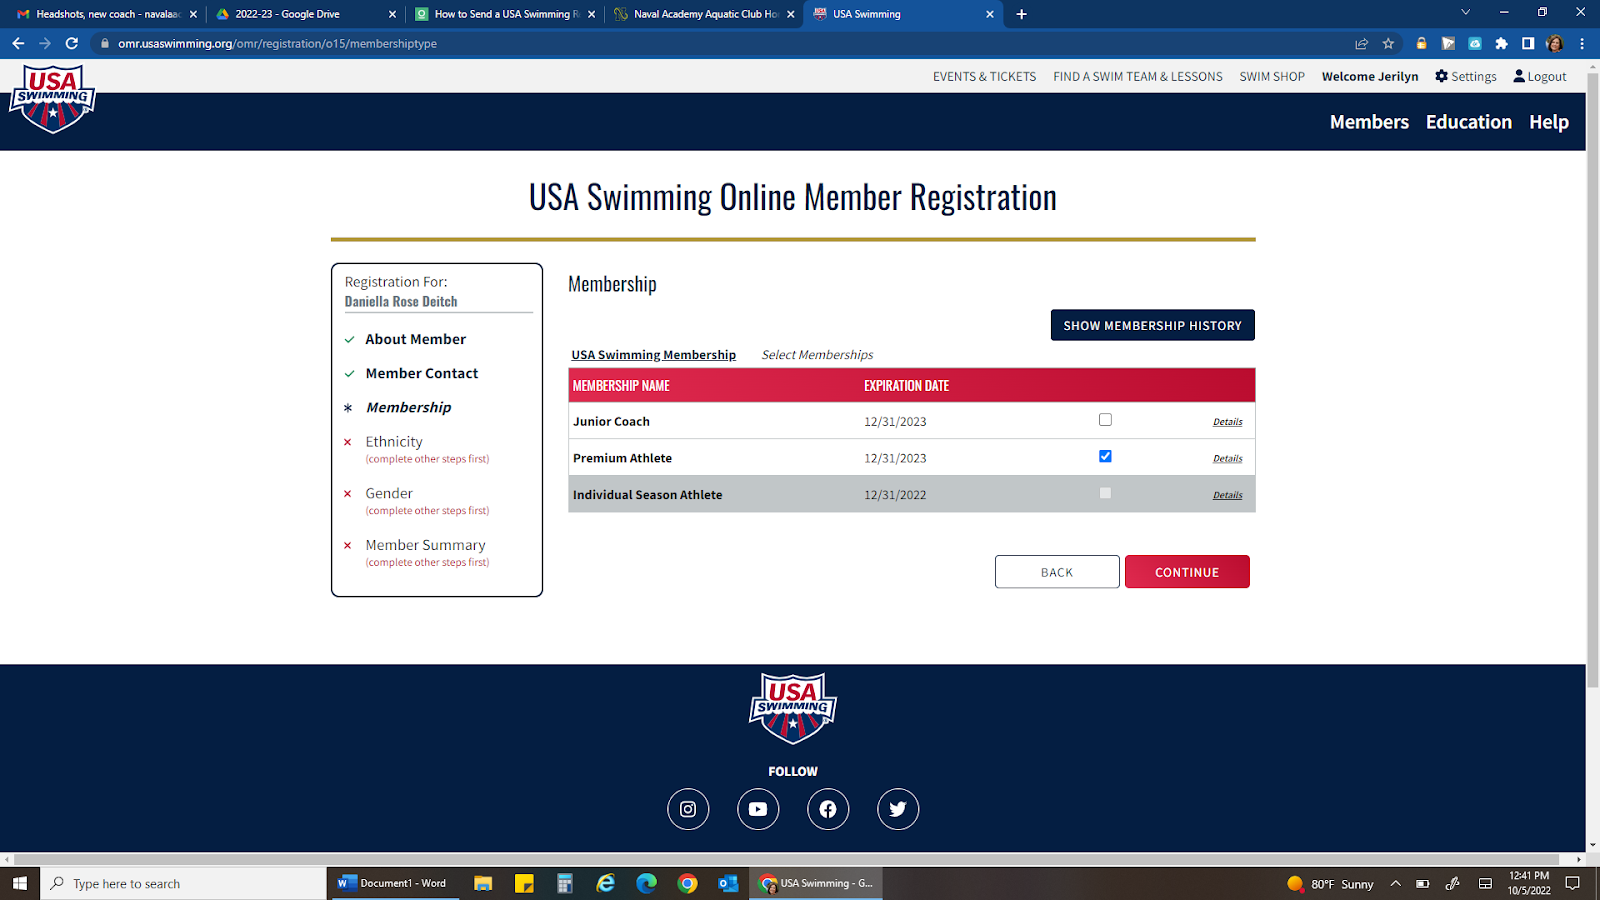1600x900 pixels.
Task: Click the browser forward arrow
Action: pos(45,43)
